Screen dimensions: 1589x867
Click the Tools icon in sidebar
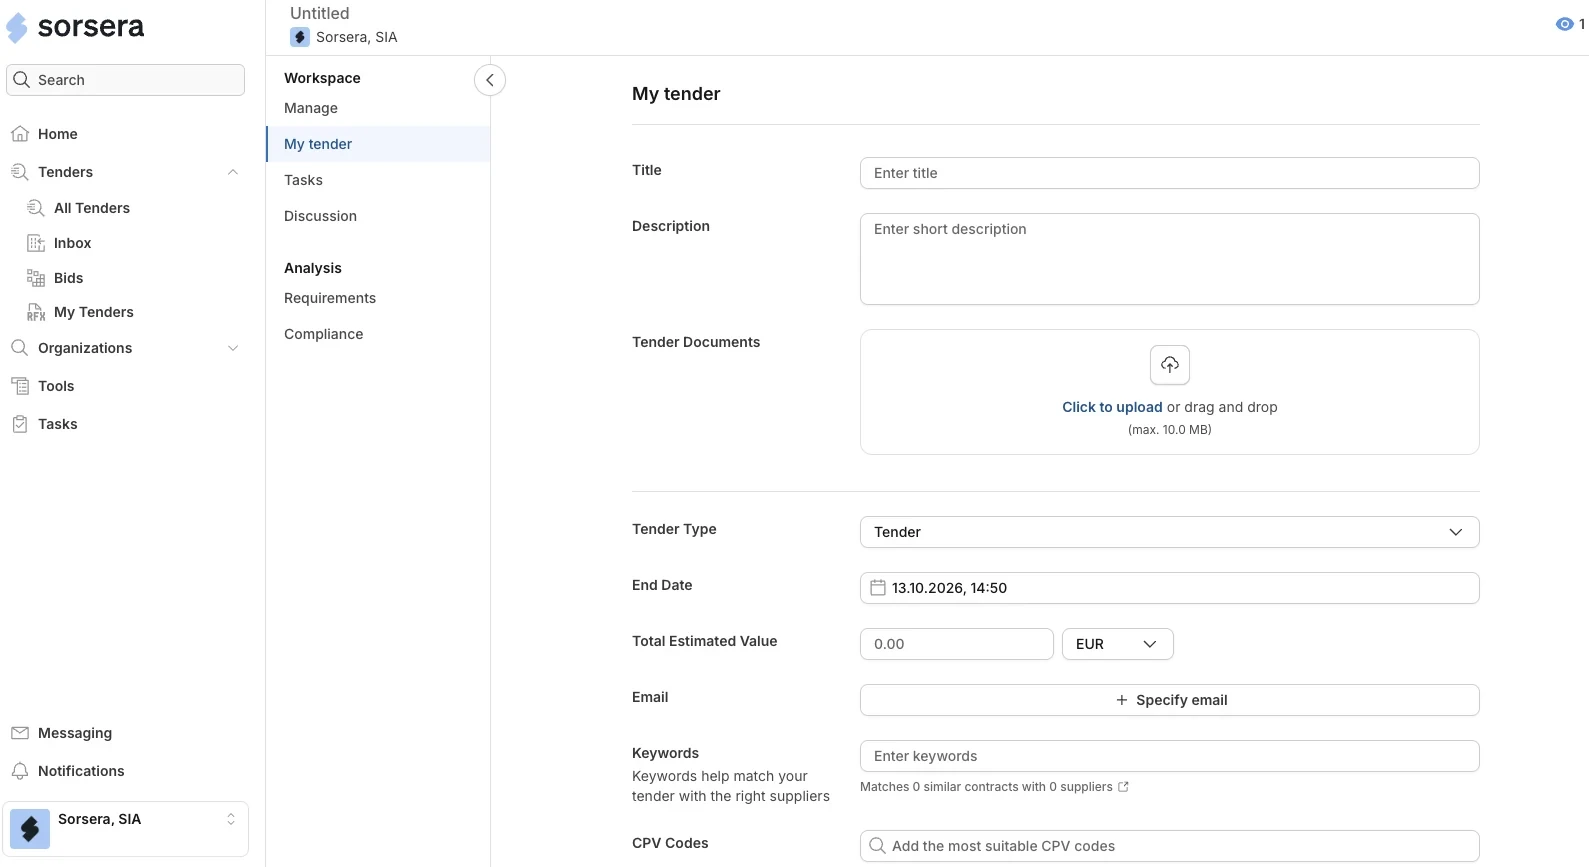tap(19, 386)
